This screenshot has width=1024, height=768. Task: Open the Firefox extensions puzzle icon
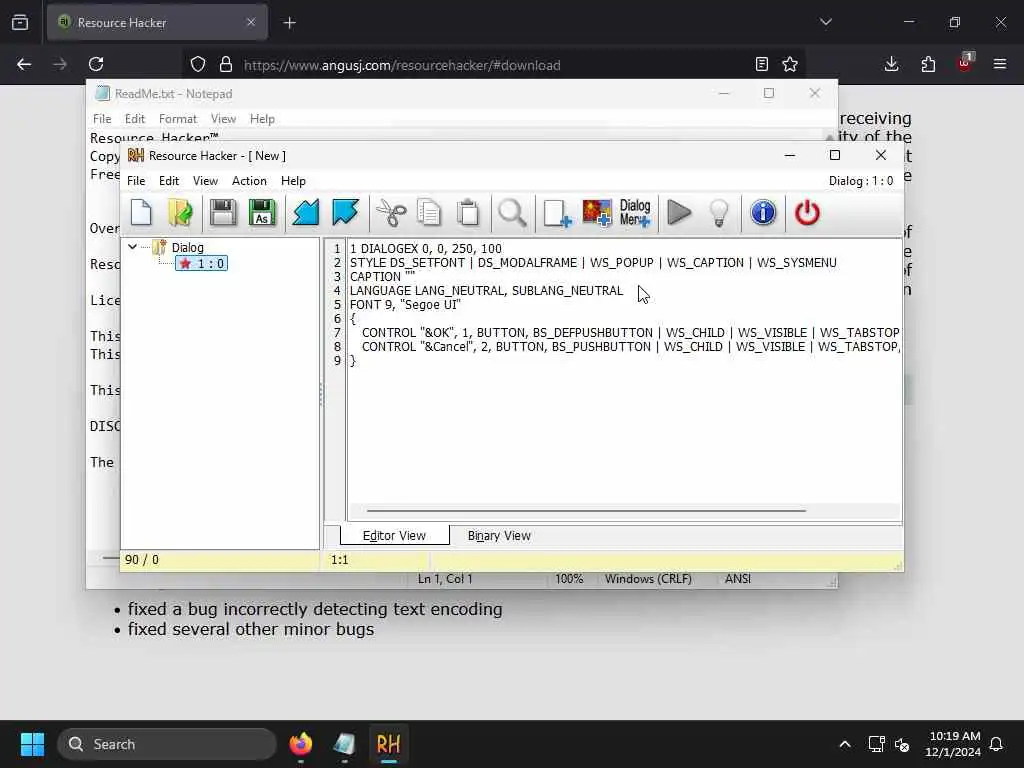[928, 64]
